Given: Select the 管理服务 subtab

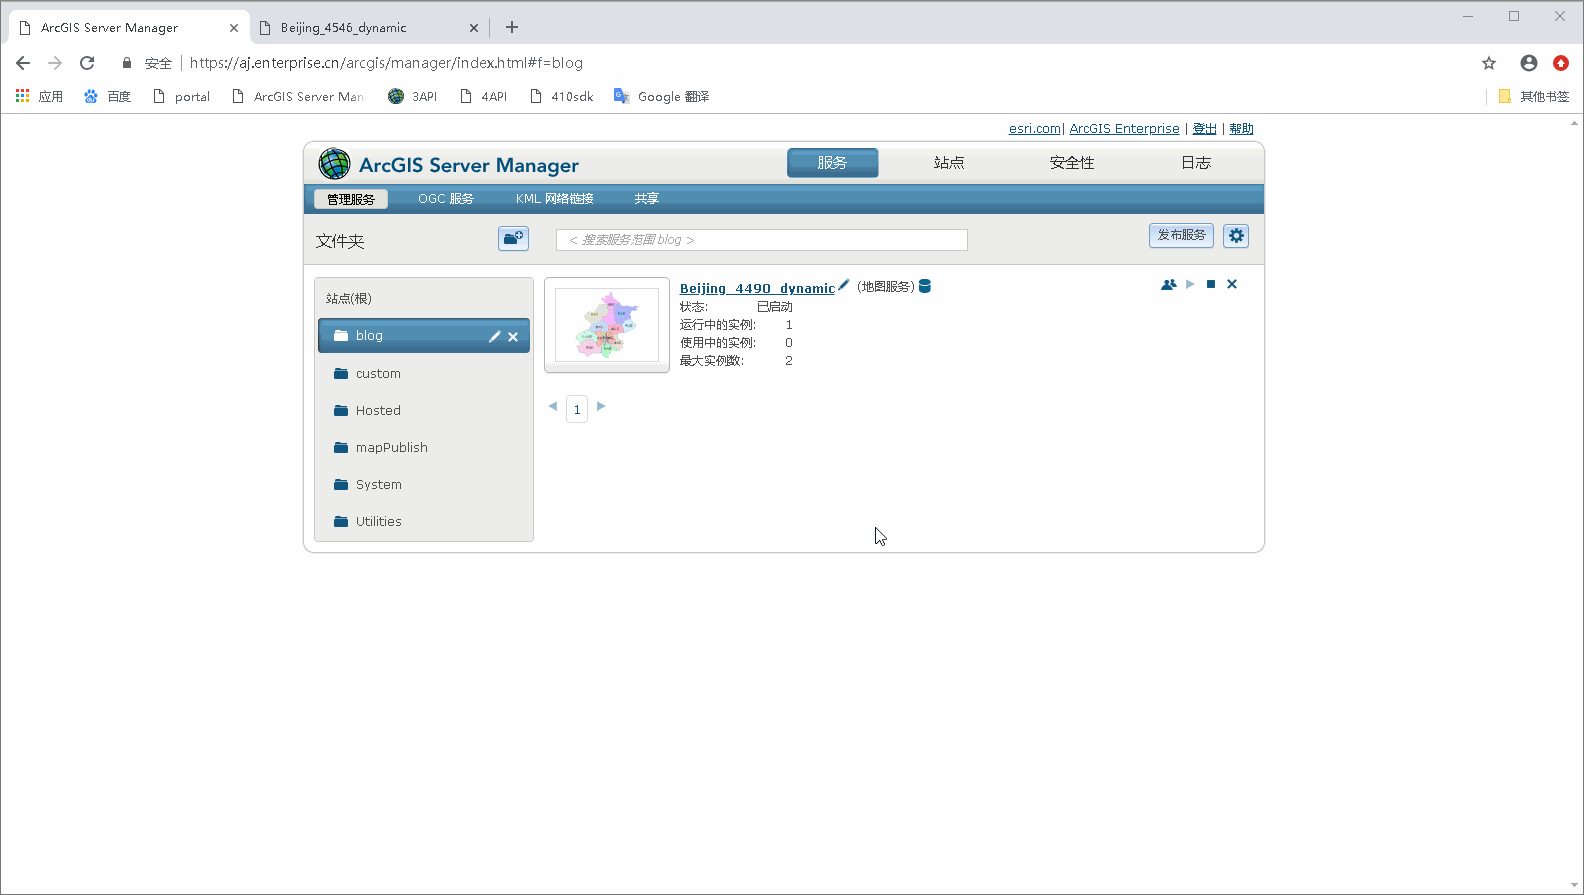Looking at the screenshot, I should click(351, 199).
